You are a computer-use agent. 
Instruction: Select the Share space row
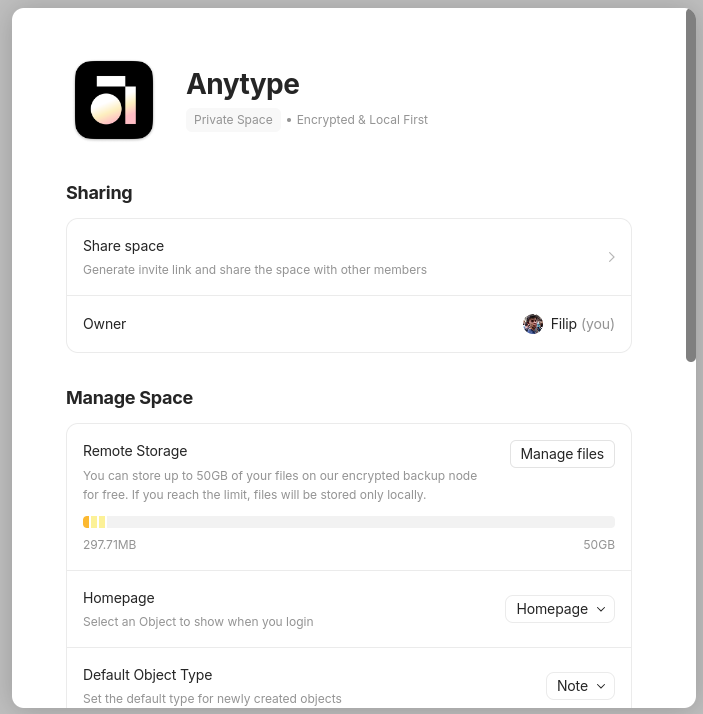[349, 257]
